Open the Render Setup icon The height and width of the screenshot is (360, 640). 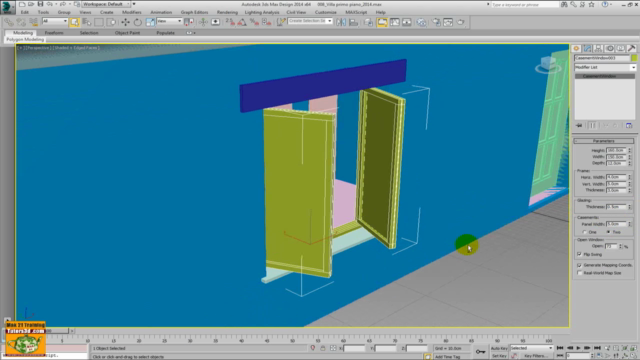[x=436, y=22]
